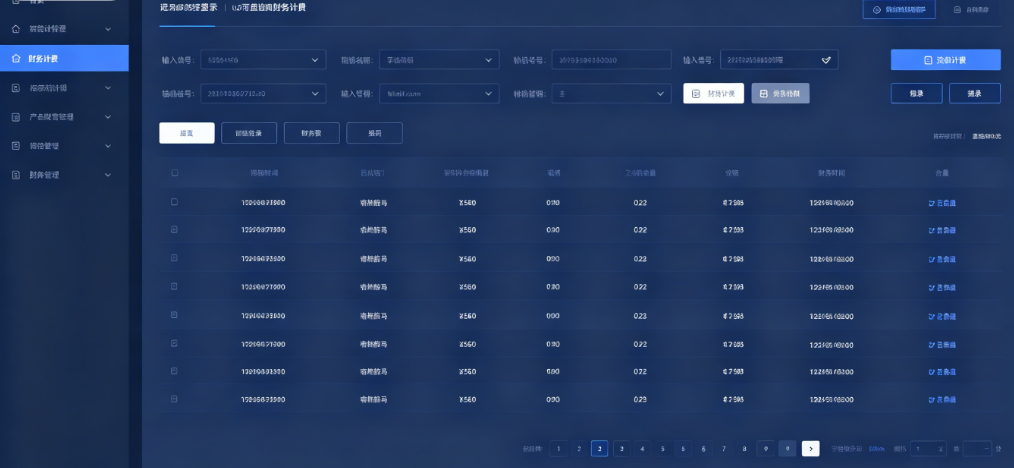
Task: Go to the next page with the arrow button
Action: click(x=810, y=449)
